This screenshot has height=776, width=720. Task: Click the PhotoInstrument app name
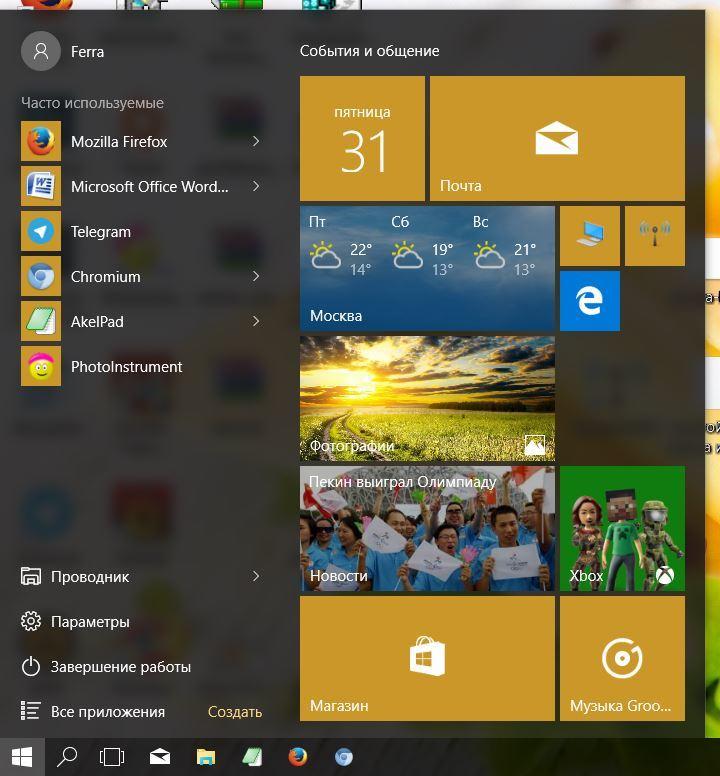click(x=127, y=367)
